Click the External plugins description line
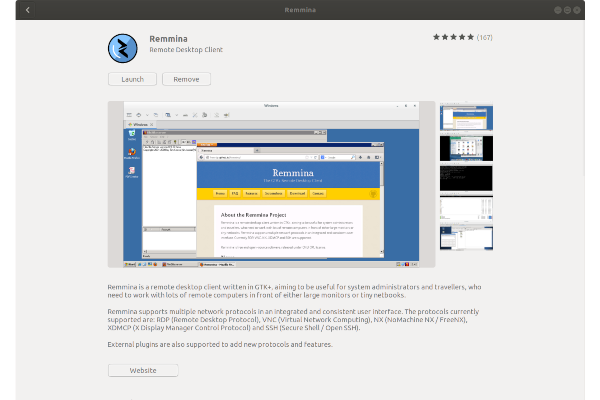The width and height of the screenshot is (600, 400). (234, 344)
